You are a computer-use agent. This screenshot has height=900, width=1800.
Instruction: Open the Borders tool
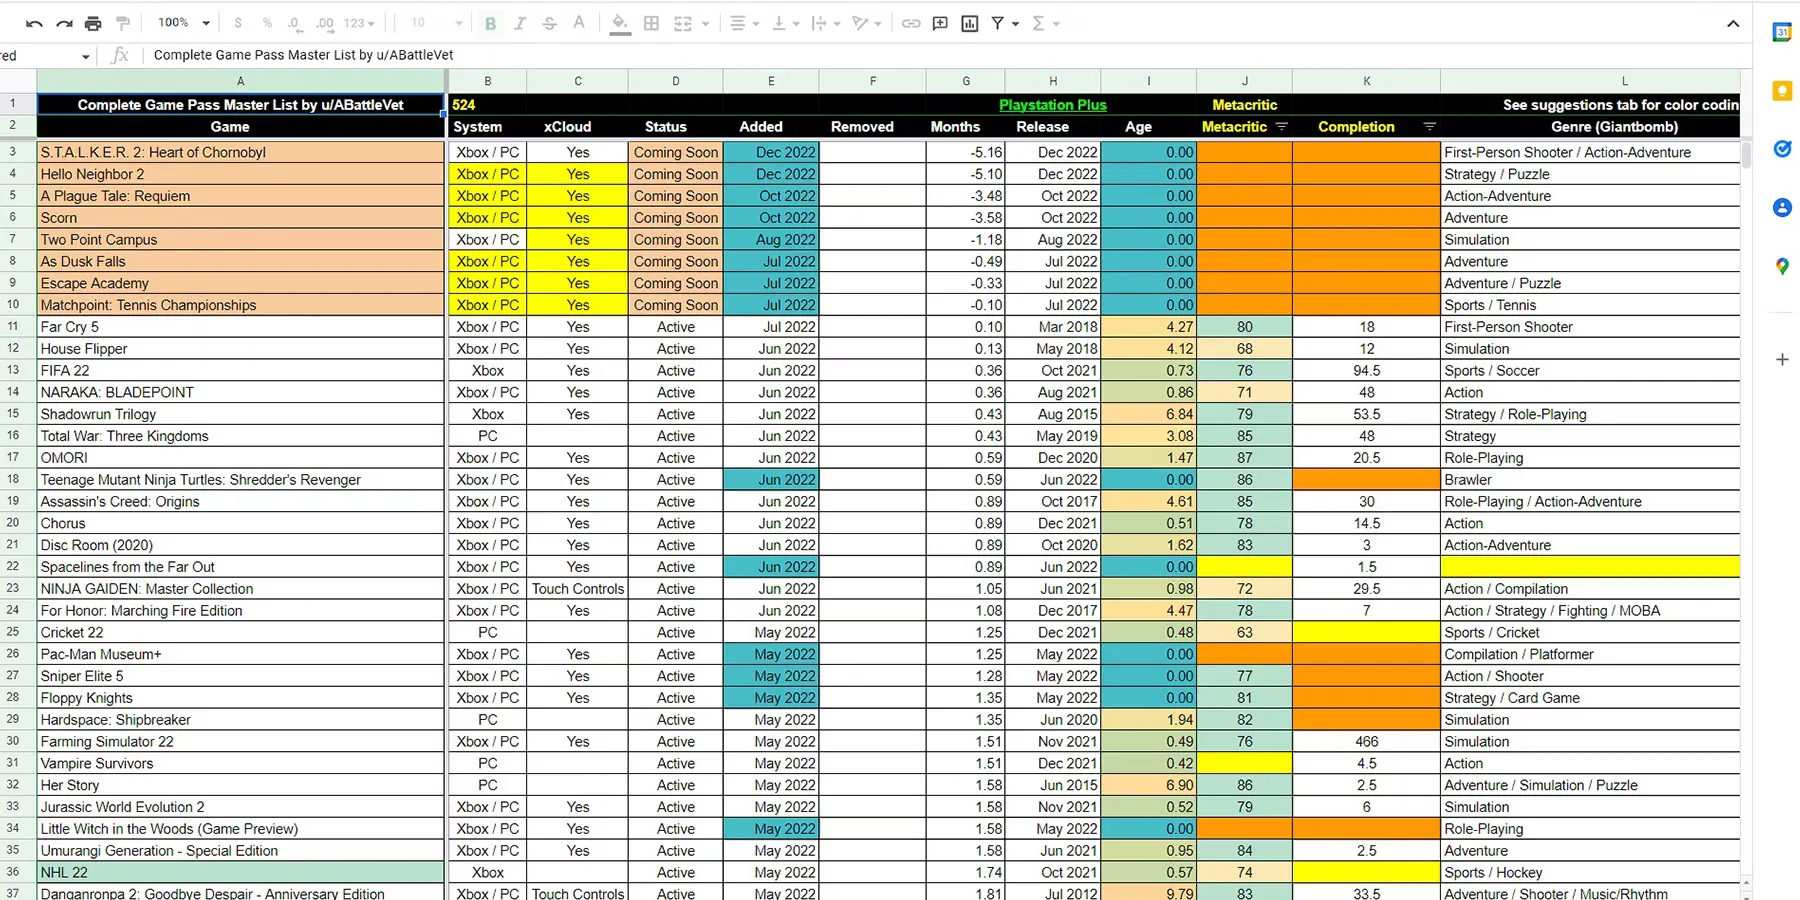tap(651, 23)
